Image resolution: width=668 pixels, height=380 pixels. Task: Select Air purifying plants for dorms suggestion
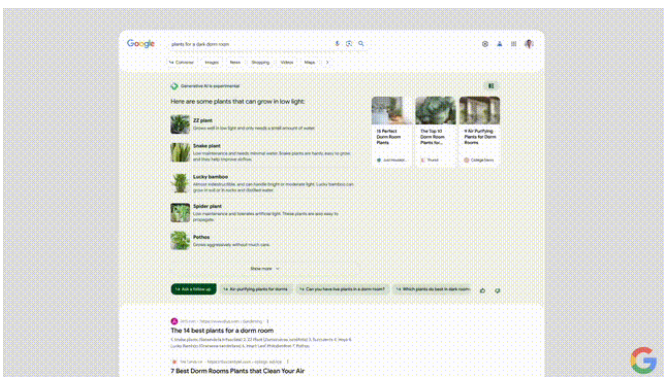[x=256, y=289]
